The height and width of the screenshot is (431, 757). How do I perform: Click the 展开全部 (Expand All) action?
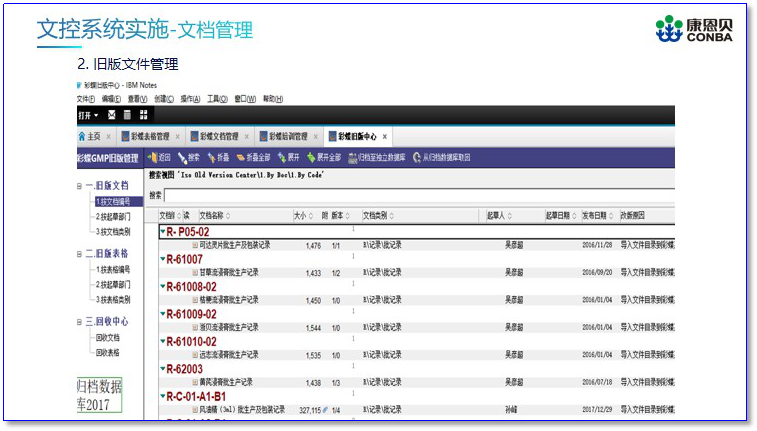click(x=324, y=158)
